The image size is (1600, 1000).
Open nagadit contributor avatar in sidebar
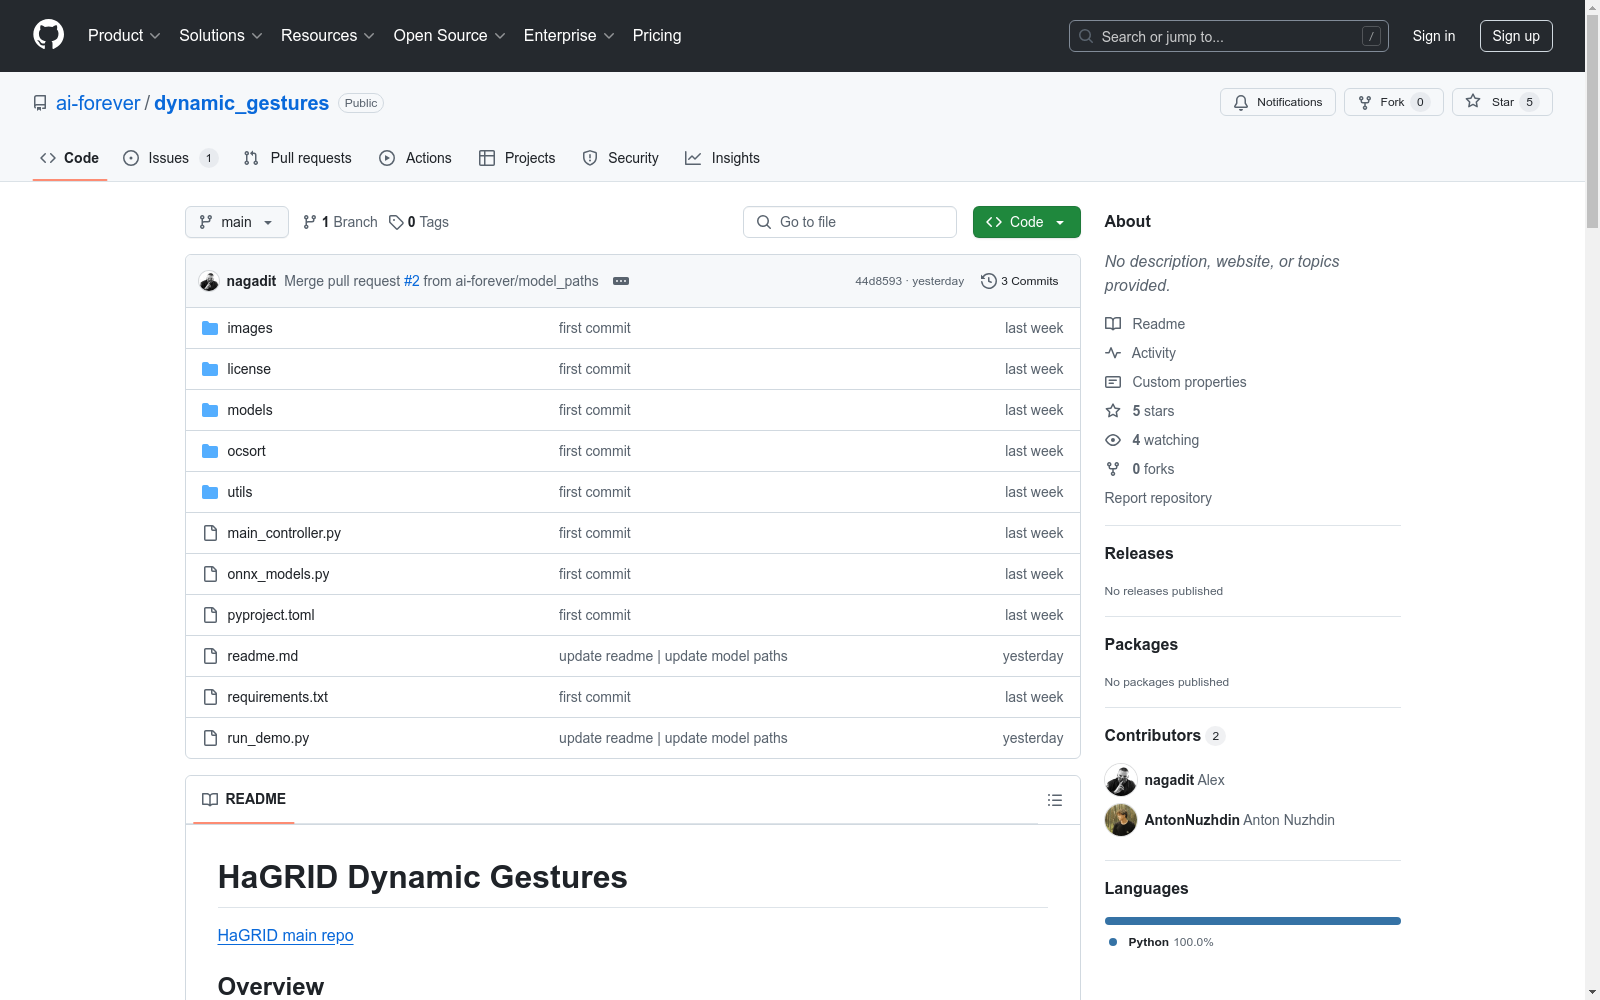[x=1121, y=780]
